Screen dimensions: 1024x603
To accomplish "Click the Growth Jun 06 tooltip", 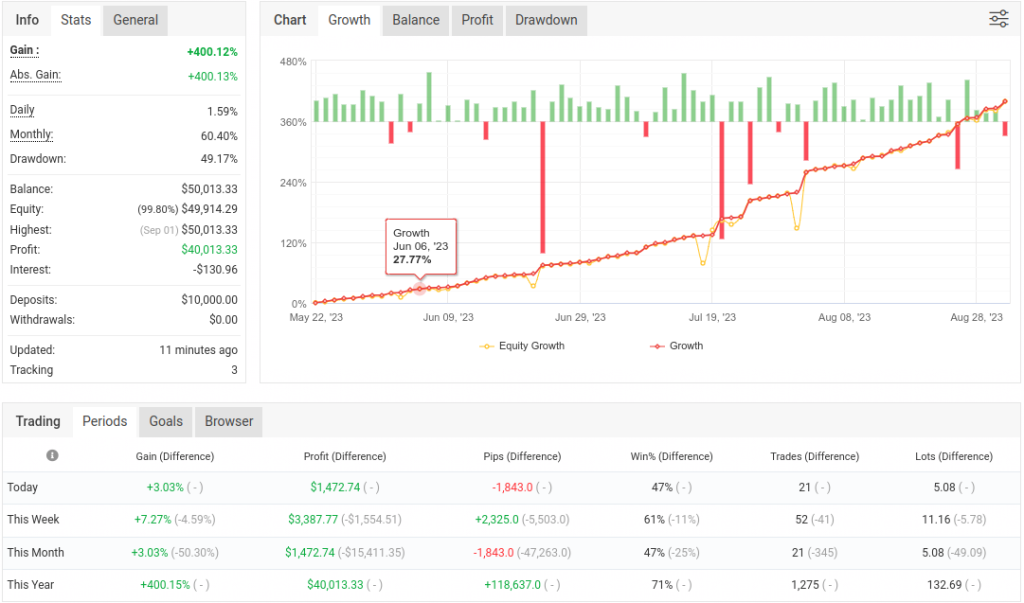I will [x=421, y=246].
